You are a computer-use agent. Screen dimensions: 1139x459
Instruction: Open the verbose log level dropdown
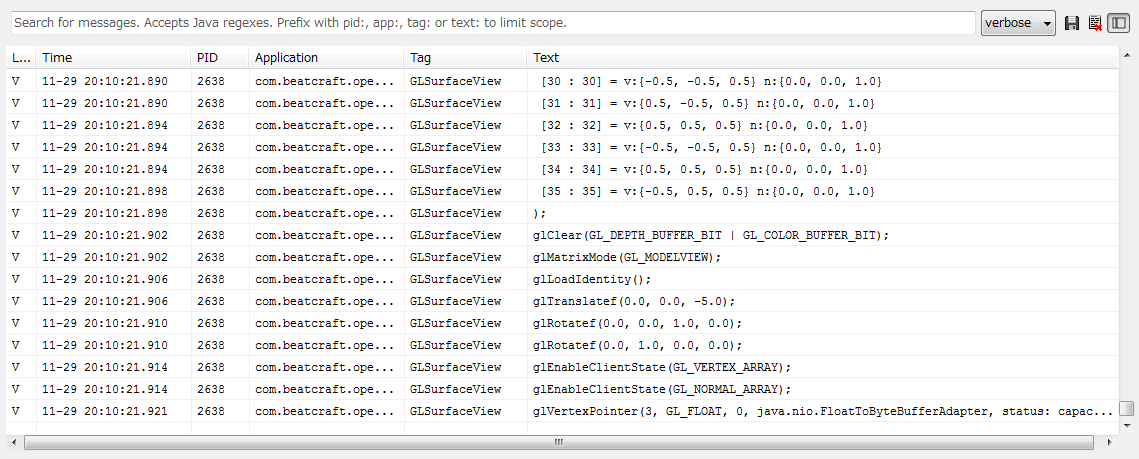pos(1018,23)
